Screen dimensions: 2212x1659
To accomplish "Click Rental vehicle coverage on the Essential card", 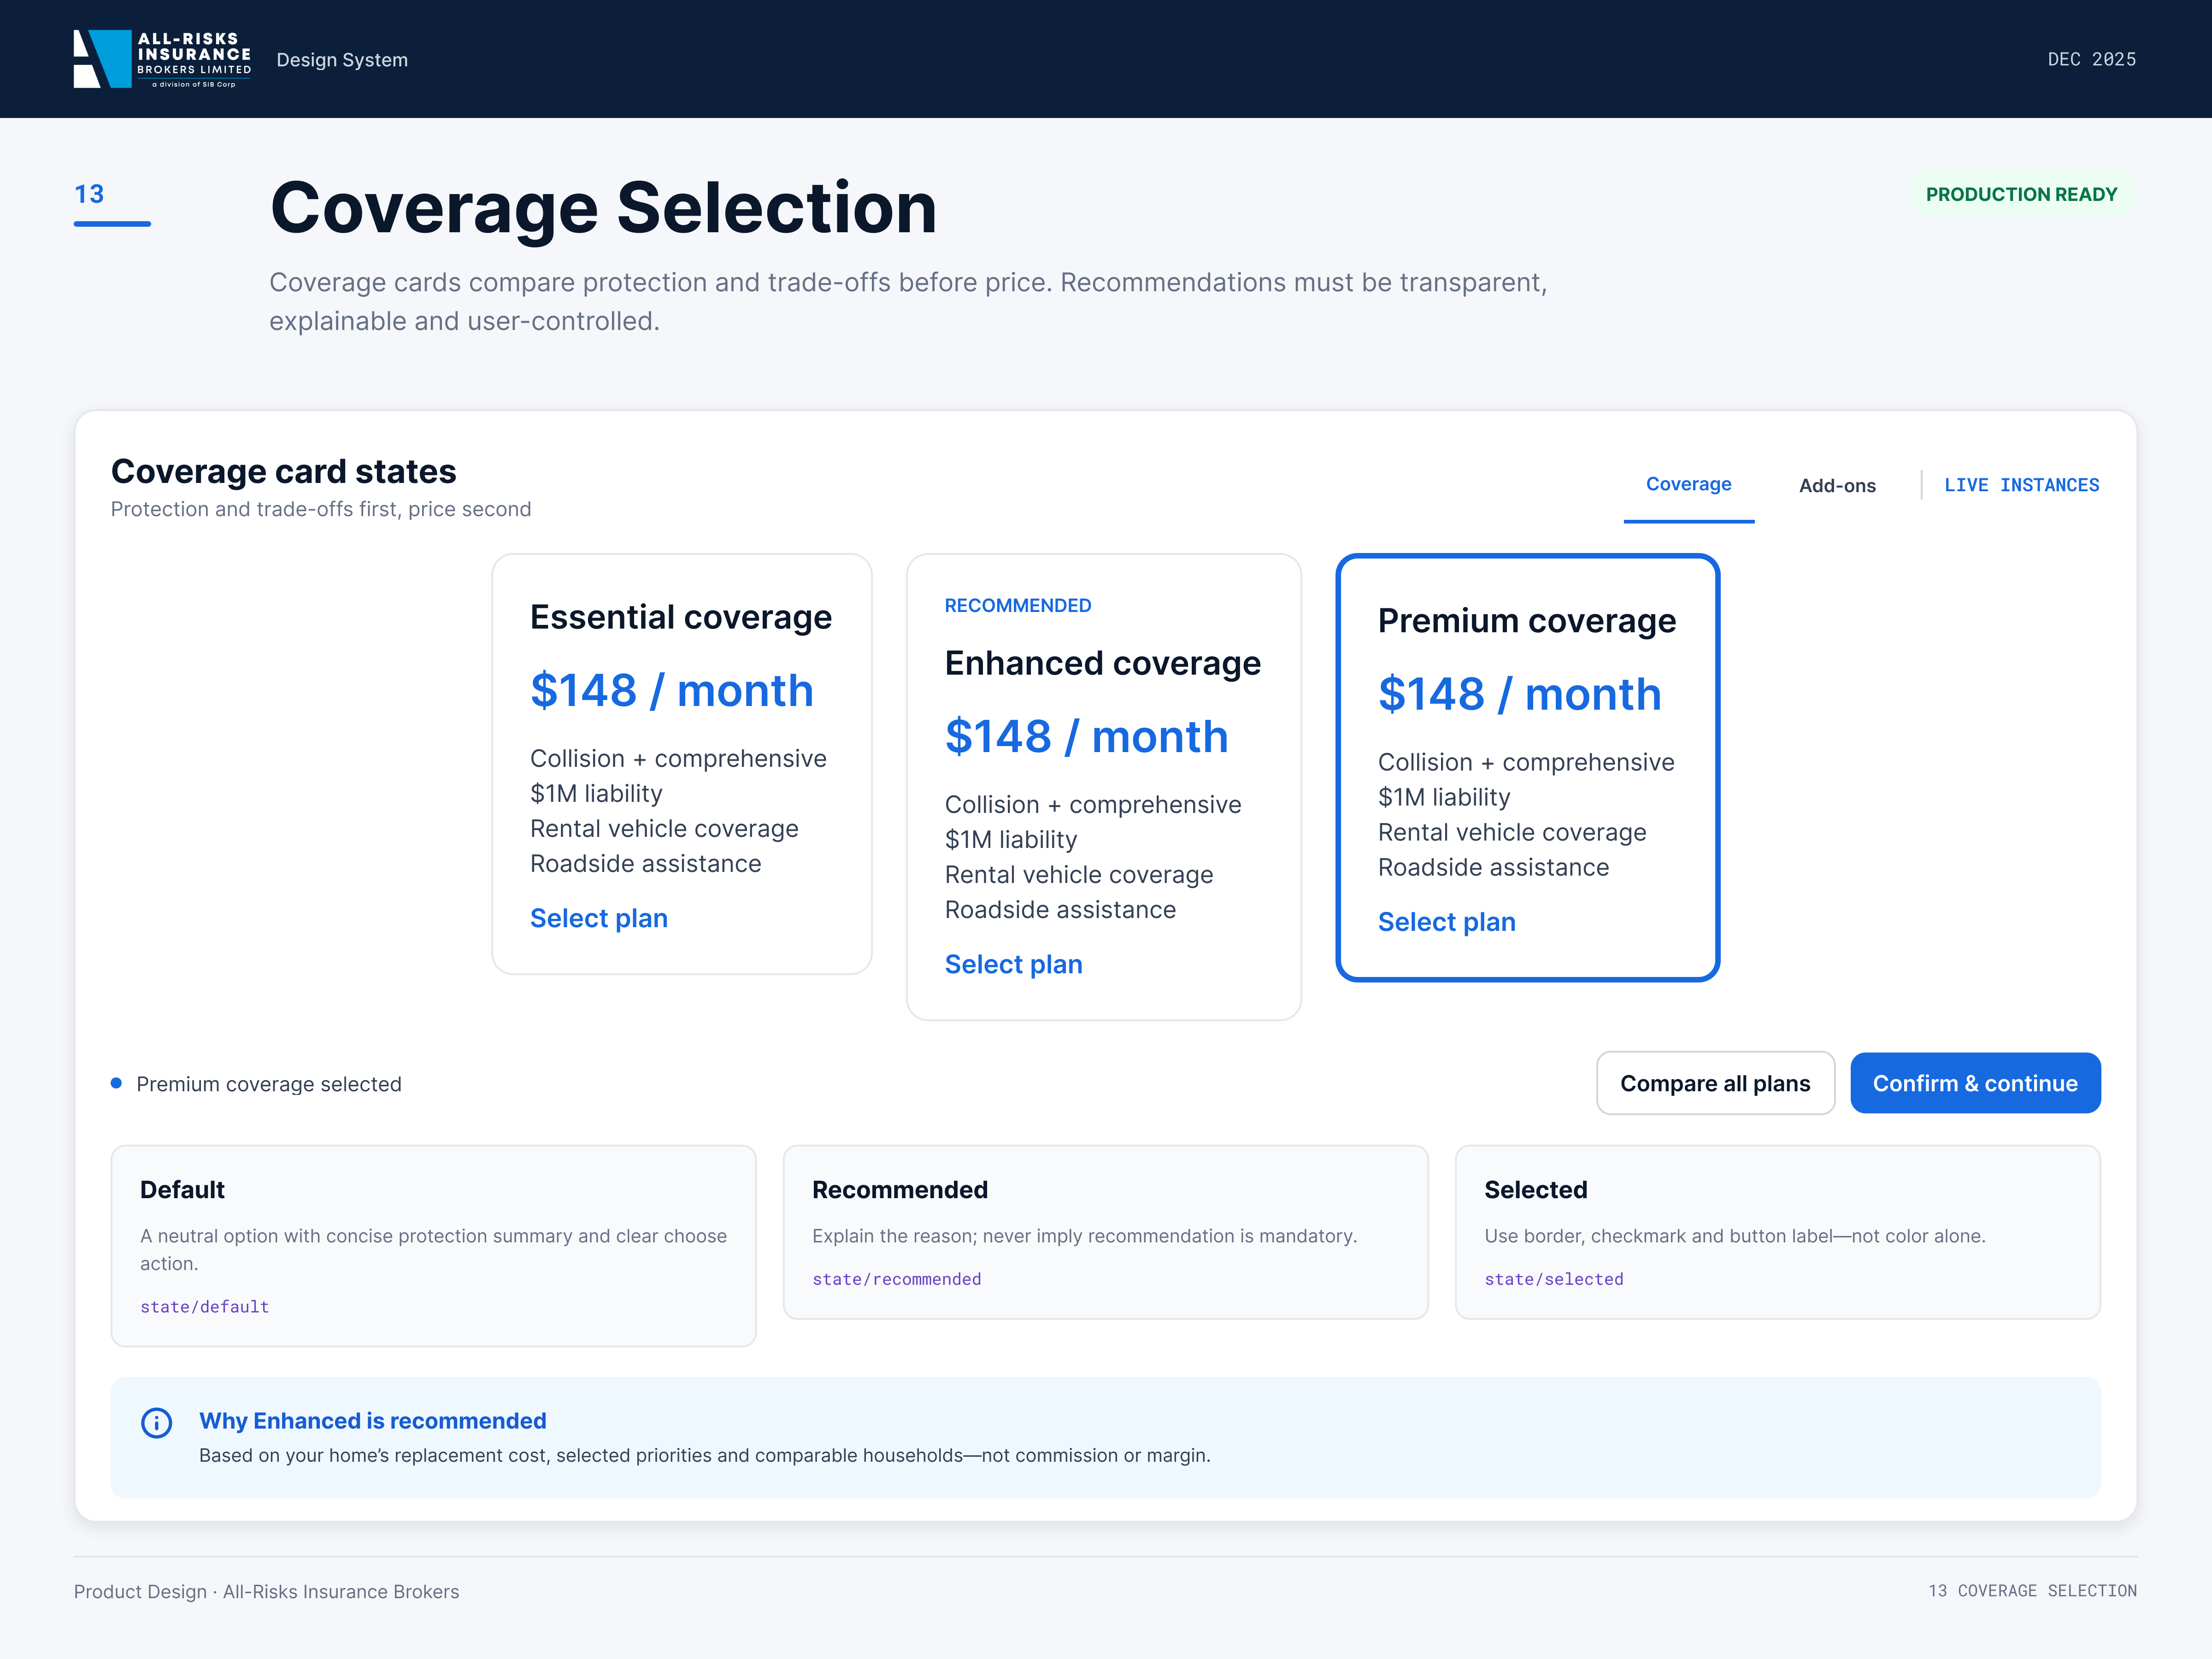I will point(664,829).
